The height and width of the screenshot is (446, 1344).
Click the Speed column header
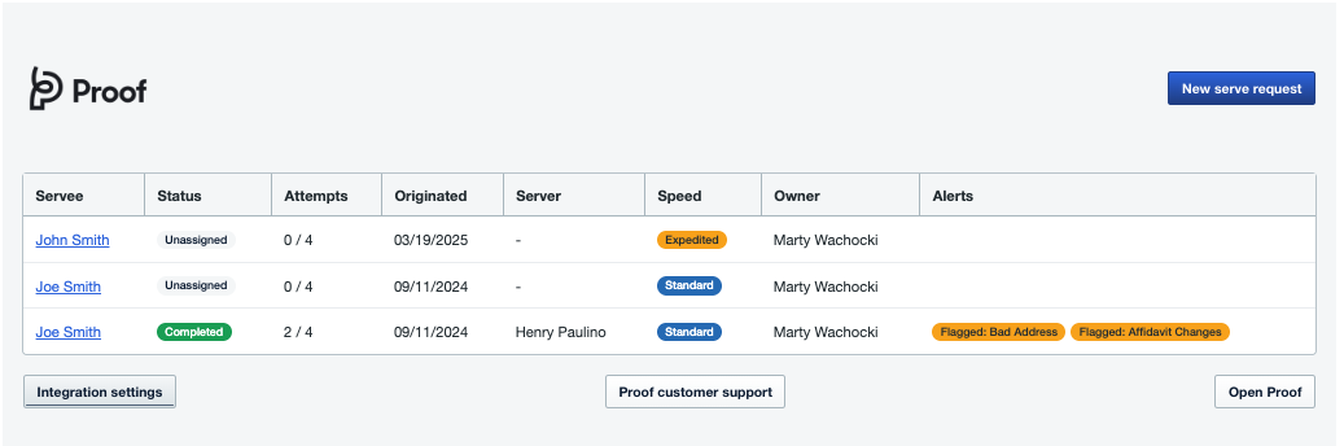tap(679, 196)
